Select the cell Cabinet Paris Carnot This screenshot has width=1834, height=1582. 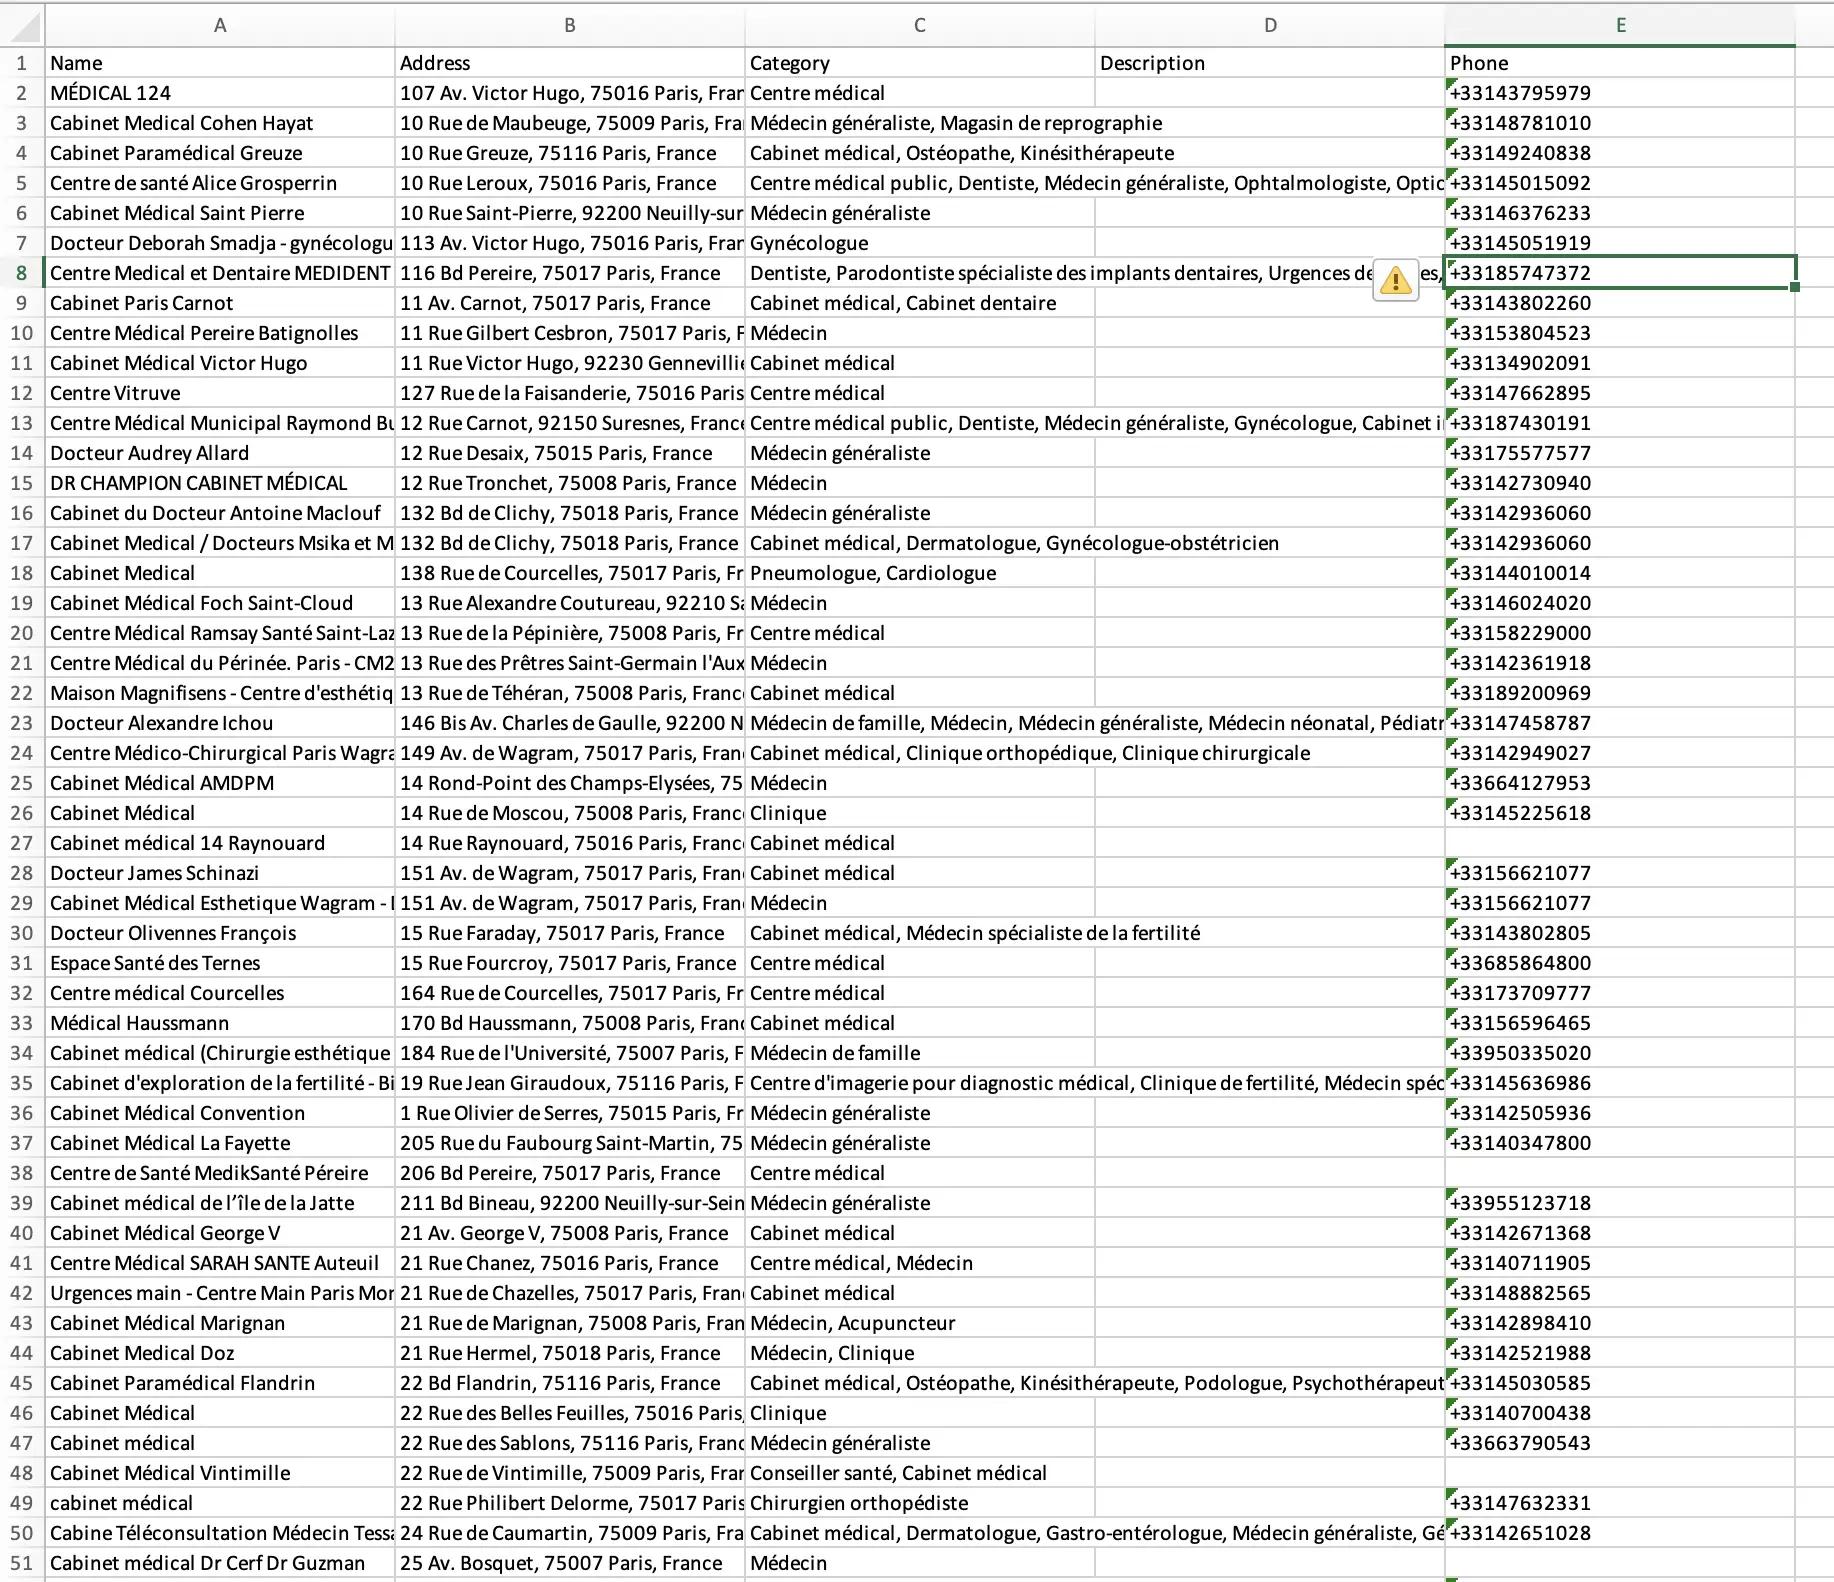coord(220,303)
